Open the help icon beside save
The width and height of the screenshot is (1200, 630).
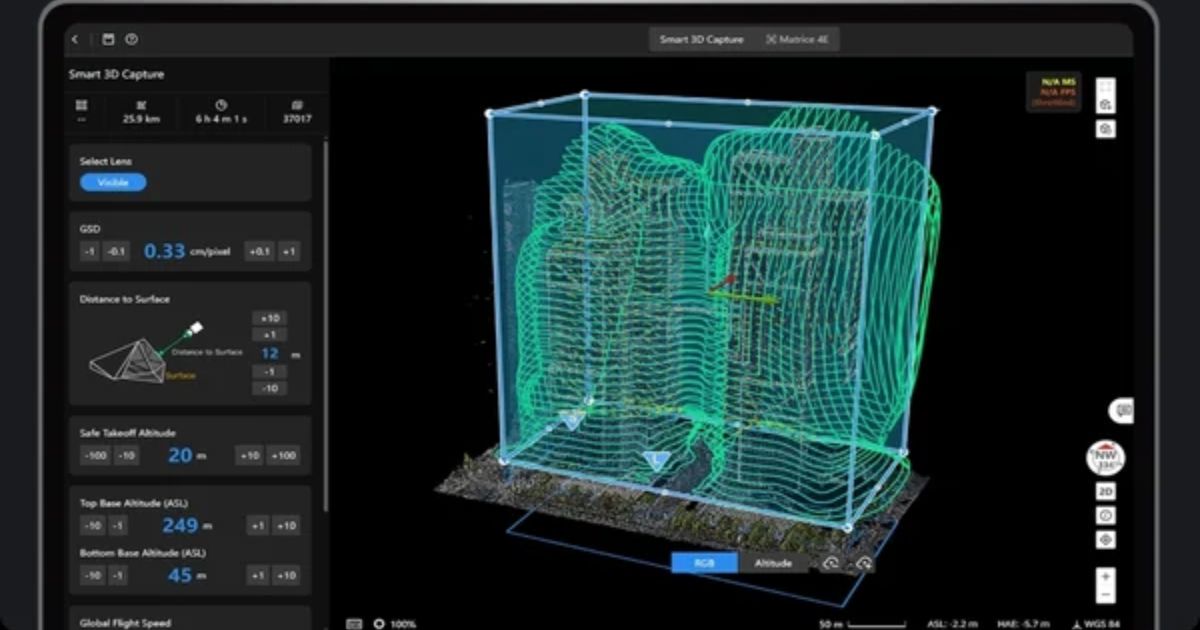(x=131, y=40)
